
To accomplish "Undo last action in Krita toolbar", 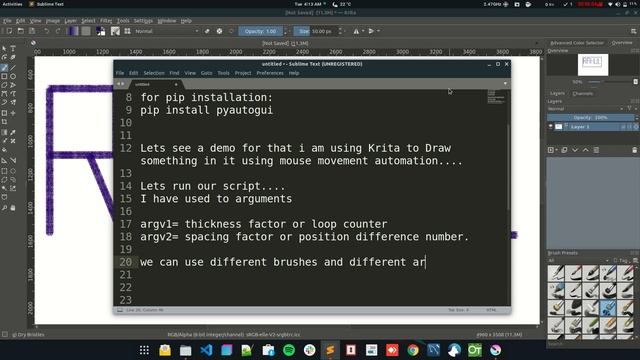I will [46, 31].
